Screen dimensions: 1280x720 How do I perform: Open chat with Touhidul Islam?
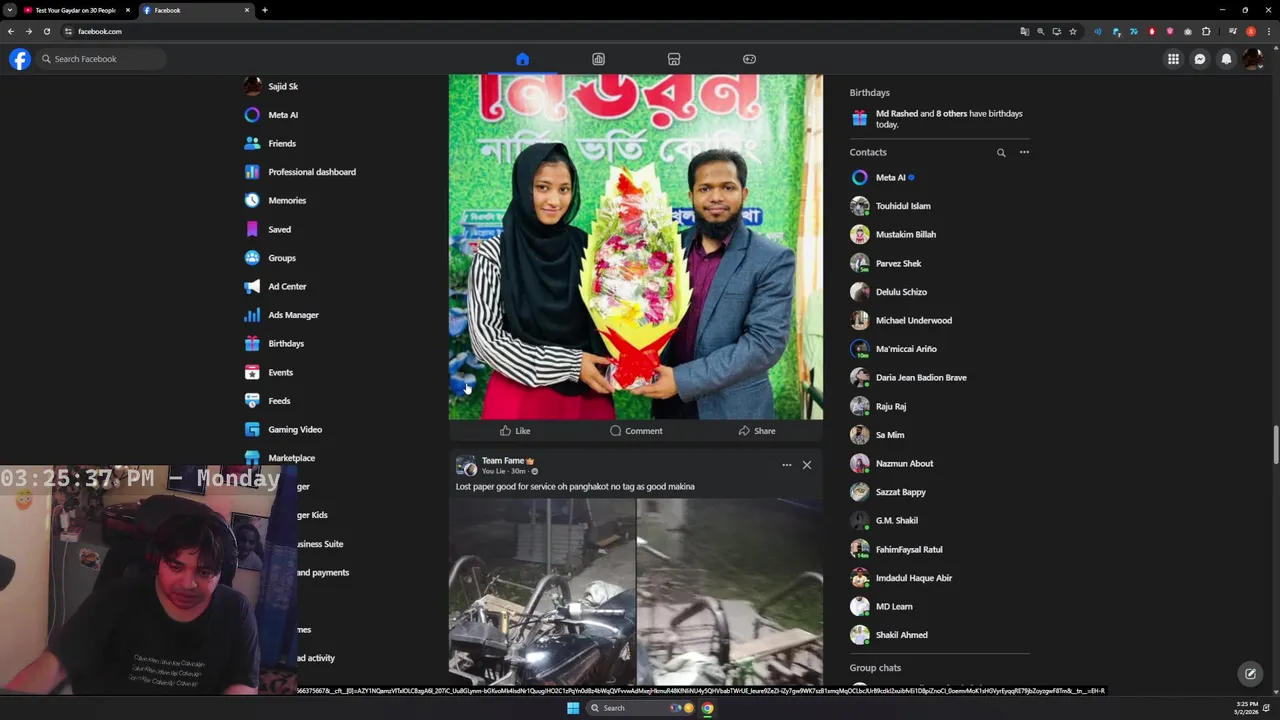click(940, 206)
